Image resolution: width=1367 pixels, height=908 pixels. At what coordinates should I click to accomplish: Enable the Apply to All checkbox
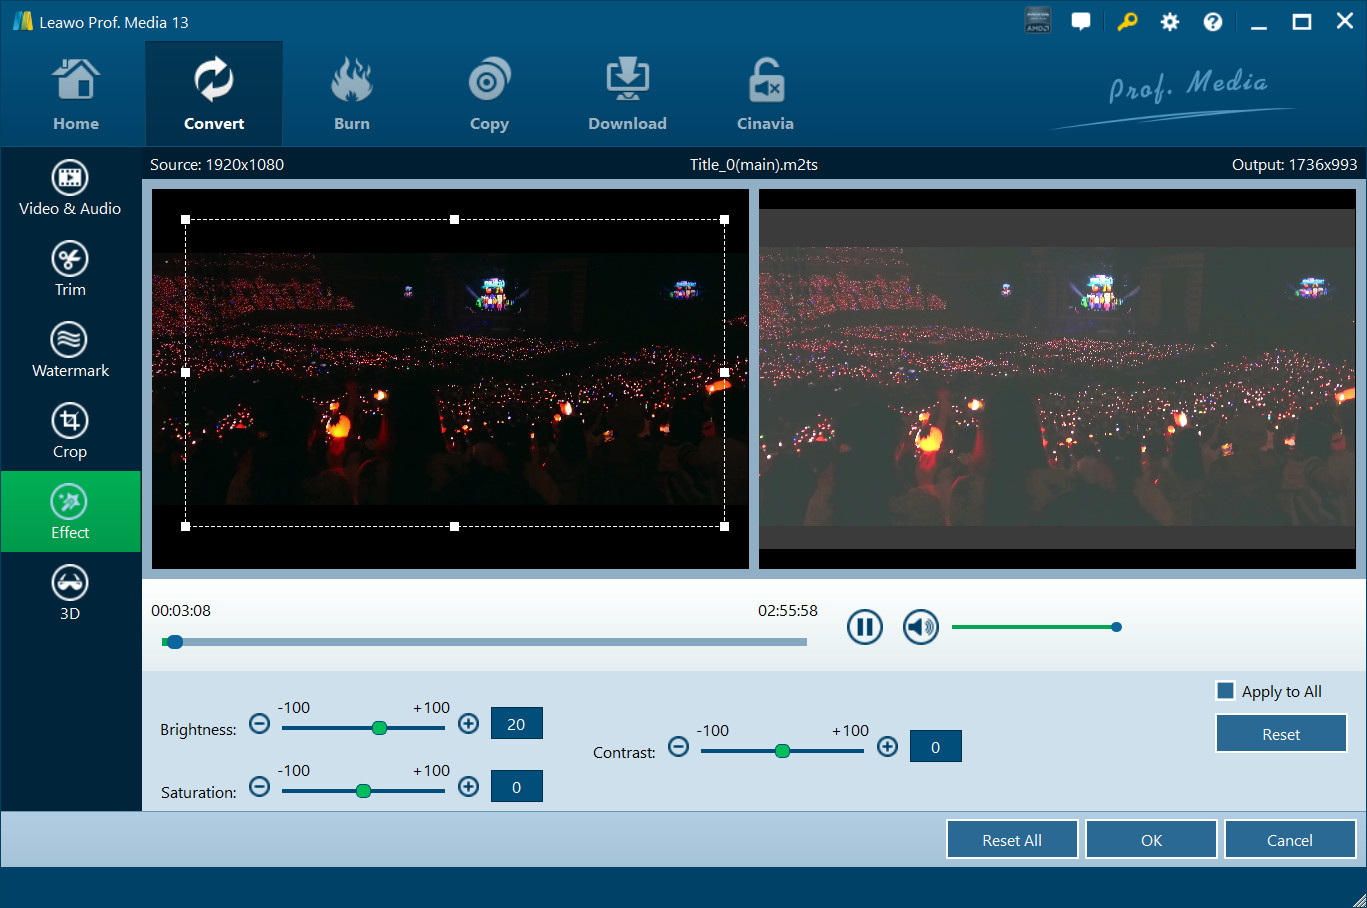tap(1225, 691)
